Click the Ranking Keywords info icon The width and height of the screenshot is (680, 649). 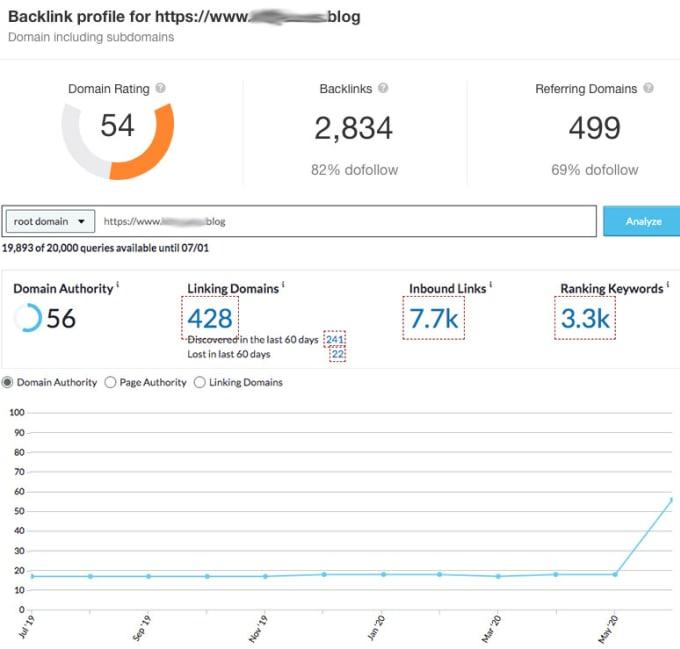point(667,286)
